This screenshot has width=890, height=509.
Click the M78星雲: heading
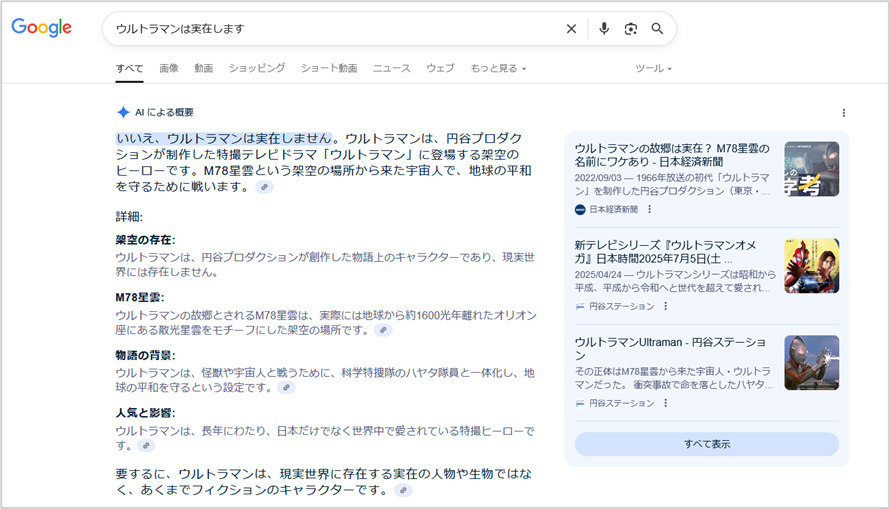[x=140, y=297]
